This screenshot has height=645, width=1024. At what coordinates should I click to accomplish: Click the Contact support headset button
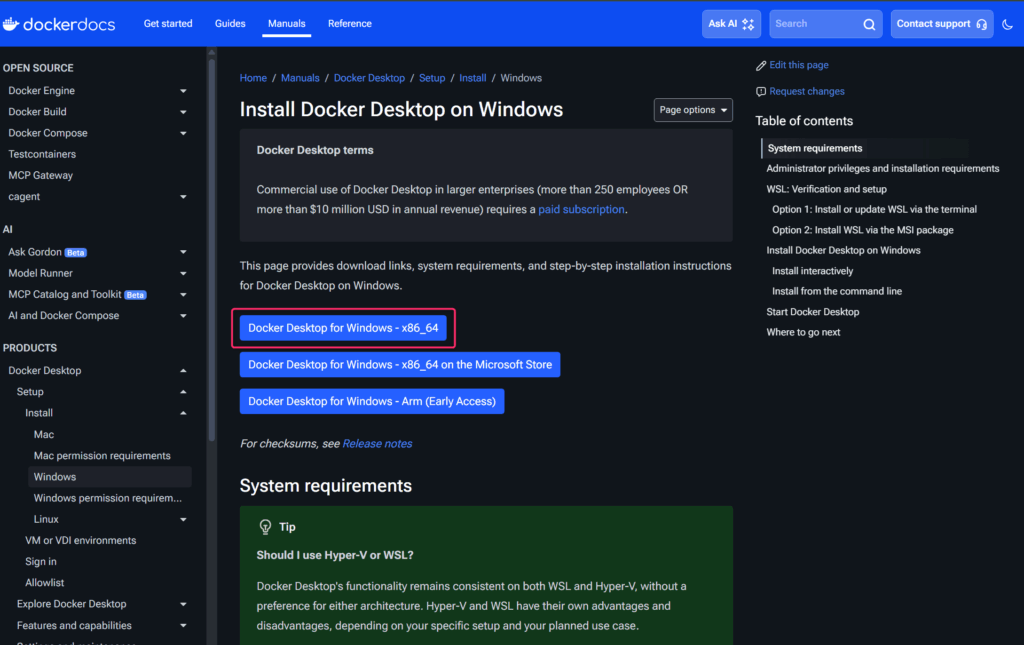[x=941, y=24]
